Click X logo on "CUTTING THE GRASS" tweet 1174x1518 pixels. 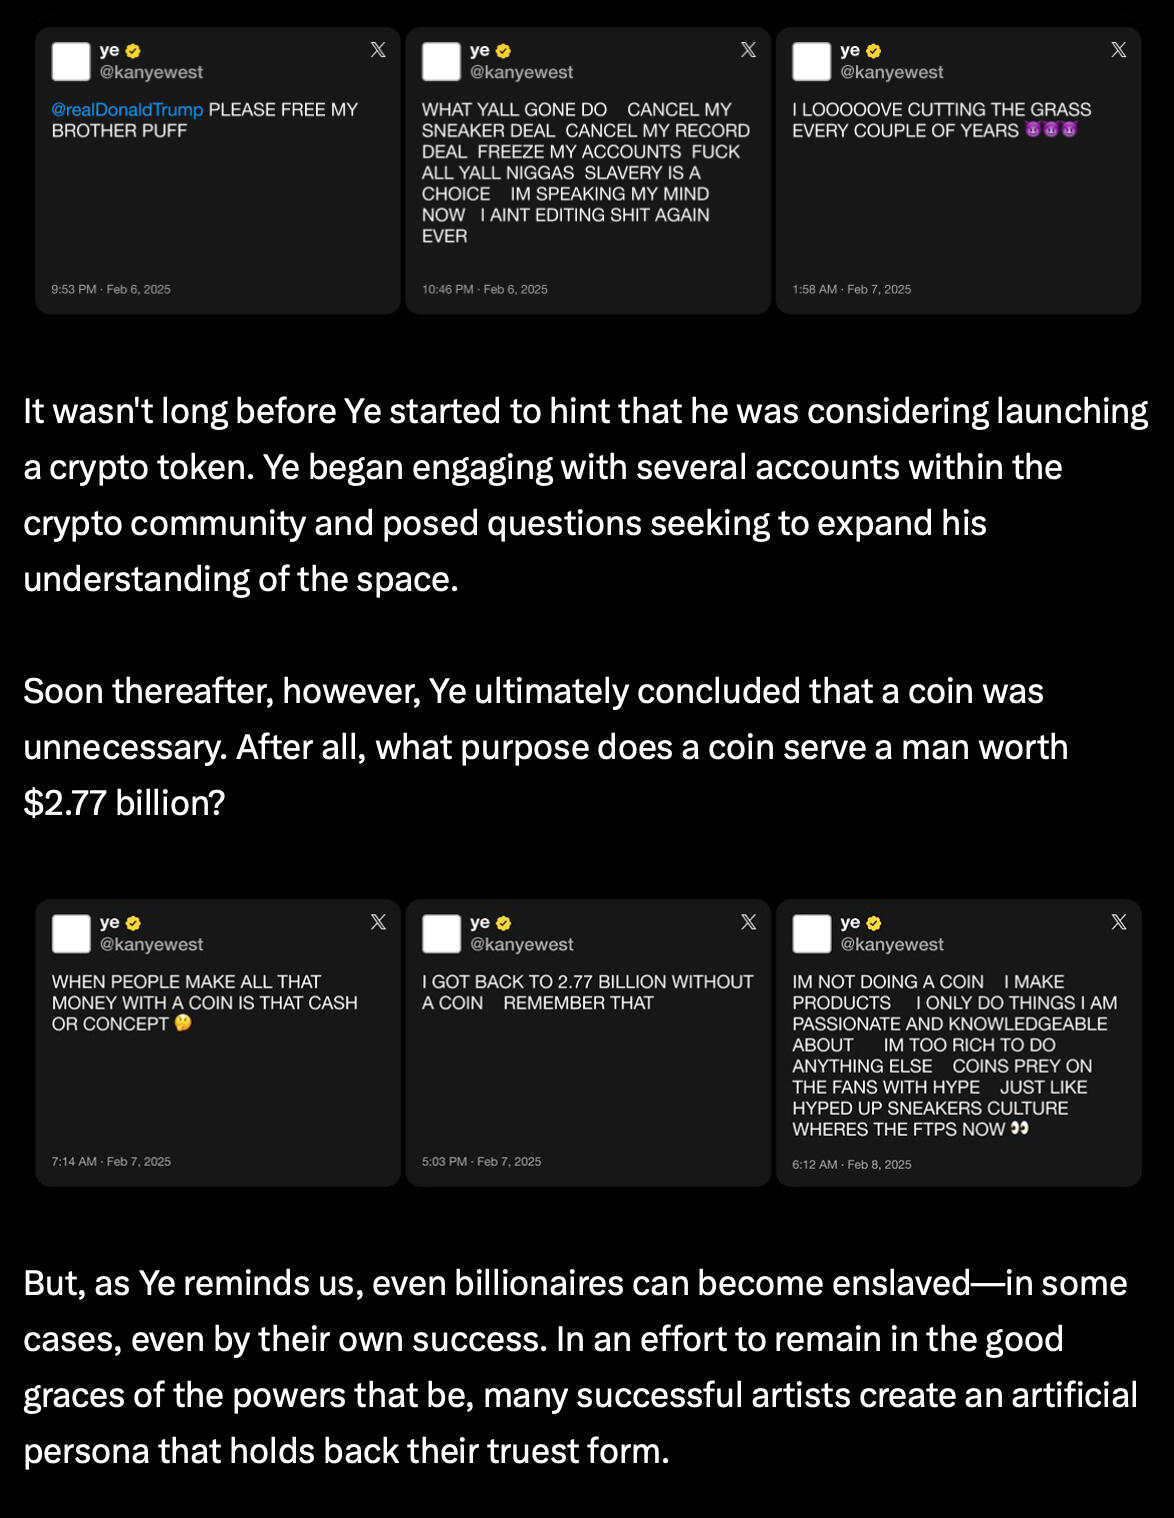1118,50
